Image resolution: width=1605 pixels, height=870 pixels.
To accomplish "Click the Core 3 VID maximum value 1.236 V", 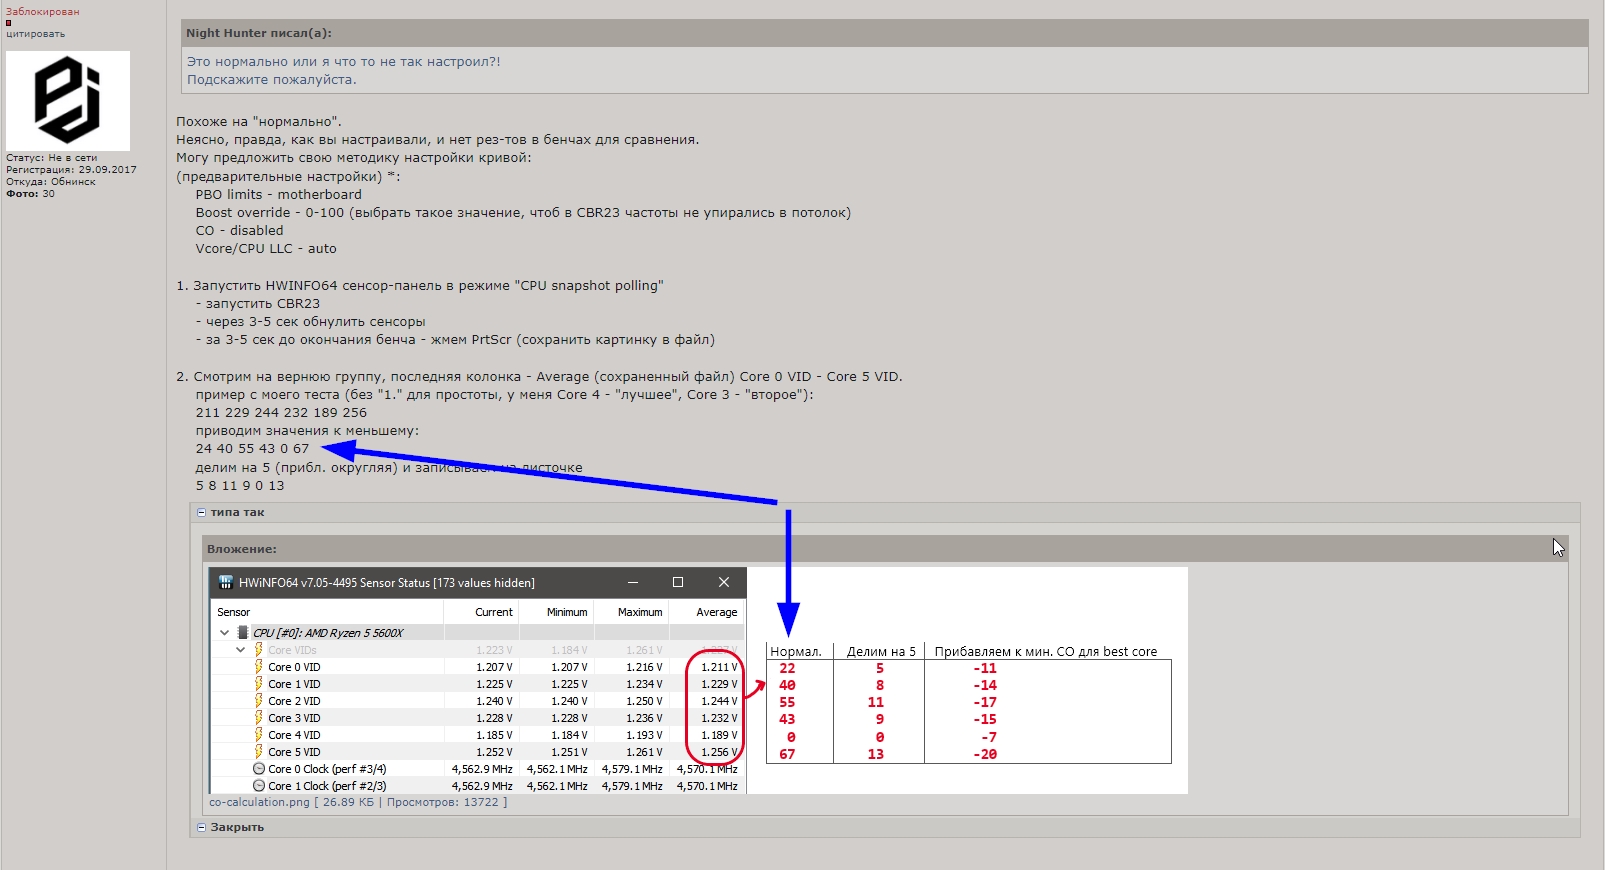I will click(644, 718).
